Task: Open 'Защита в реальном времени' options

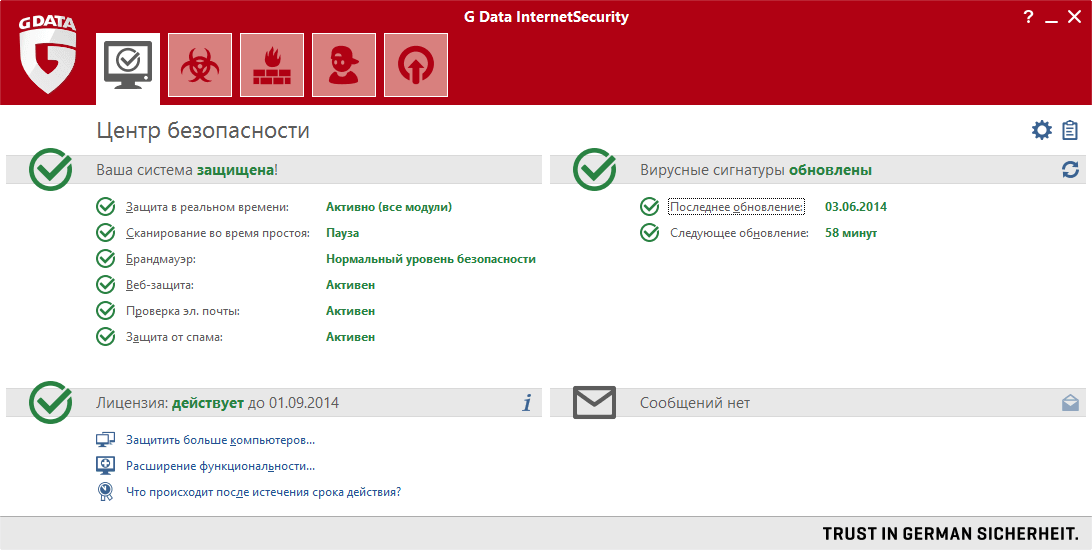Action: pyautogui.click(x=207, y=207)
